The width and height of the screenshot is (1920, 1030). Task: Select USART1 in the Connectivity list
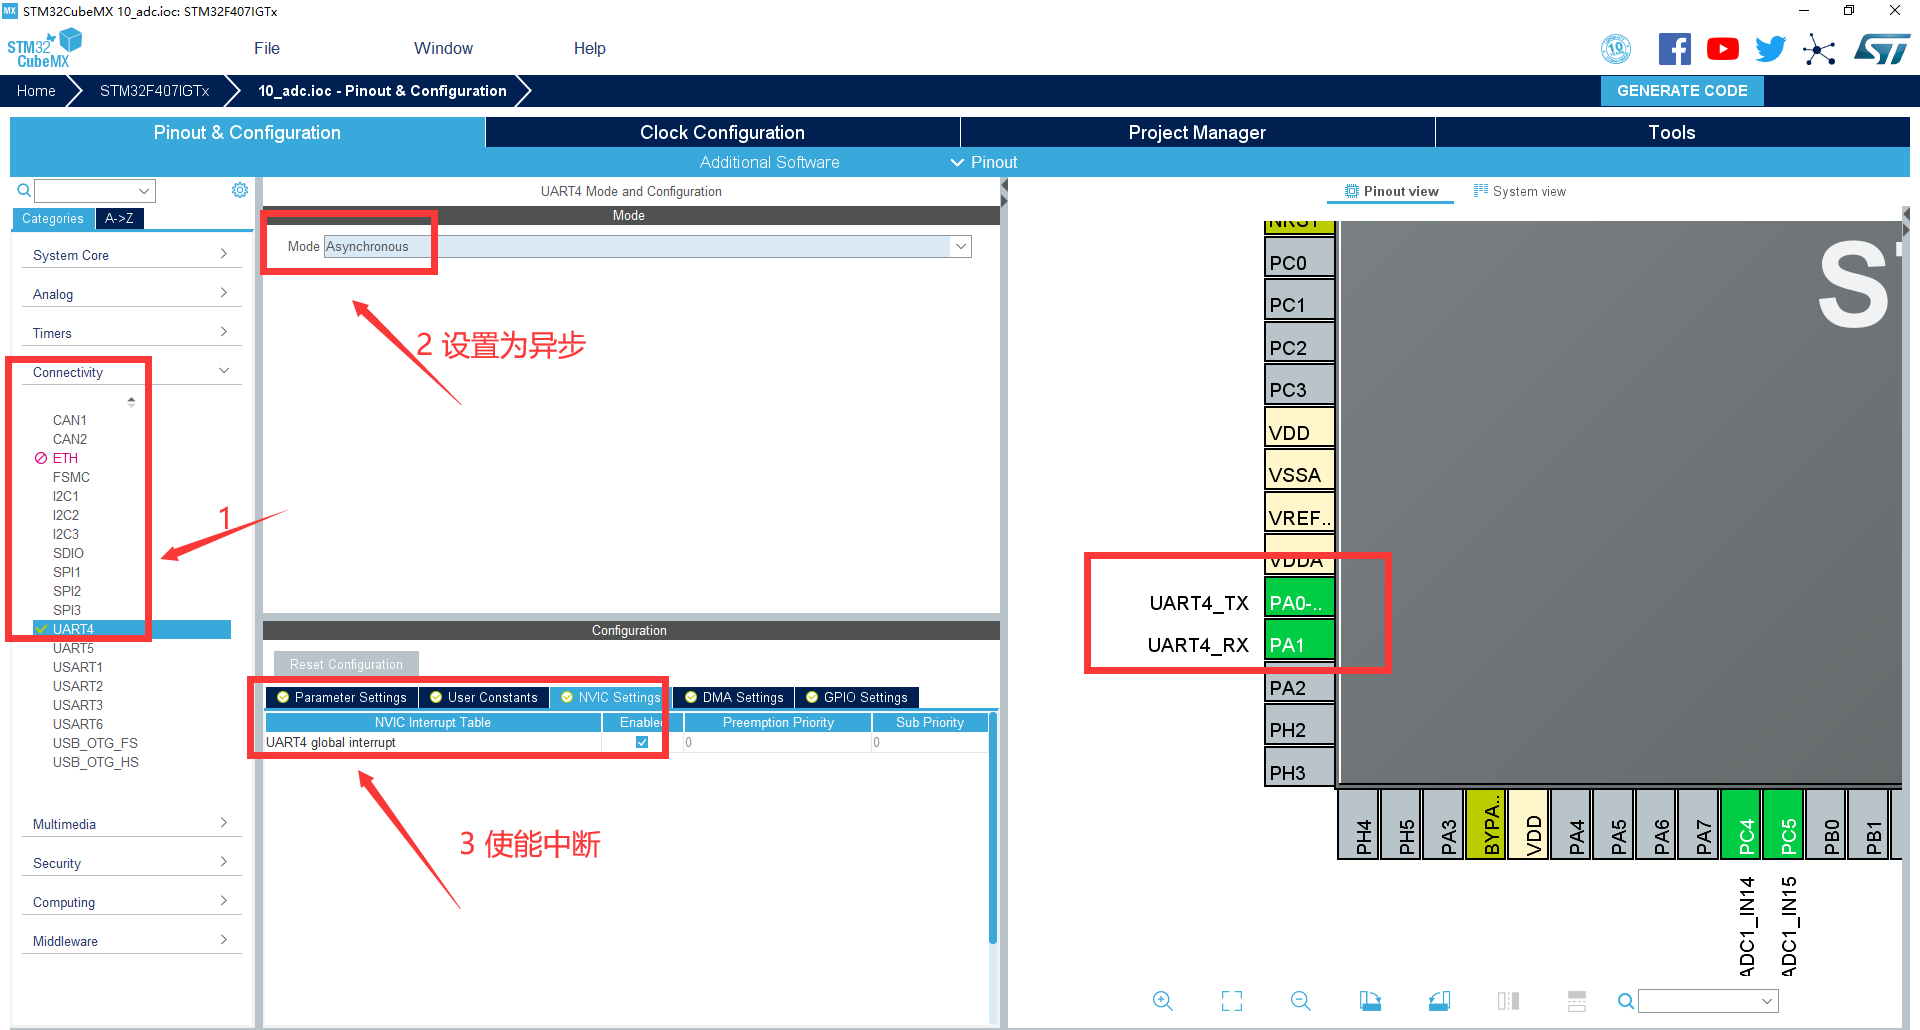tap(78, 667)
